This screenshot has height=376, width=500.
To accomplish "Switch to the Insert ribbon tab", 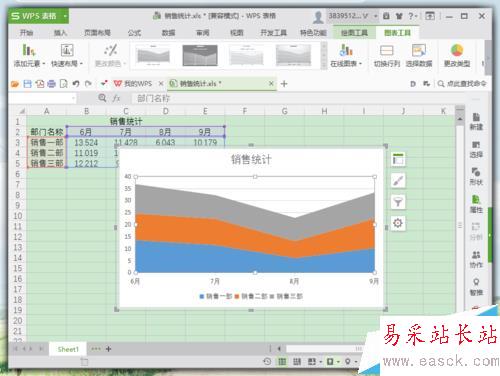I will pos(60,33).
